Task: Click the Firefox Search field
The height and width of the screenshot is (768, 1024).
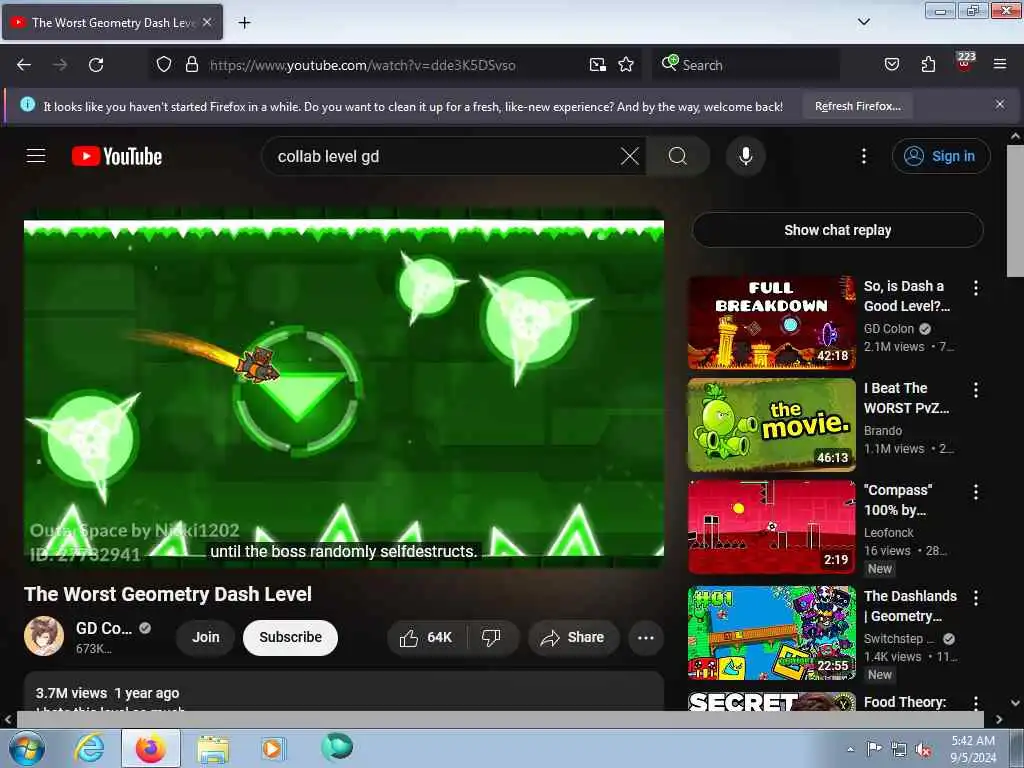Action: (x=746, y=65)
